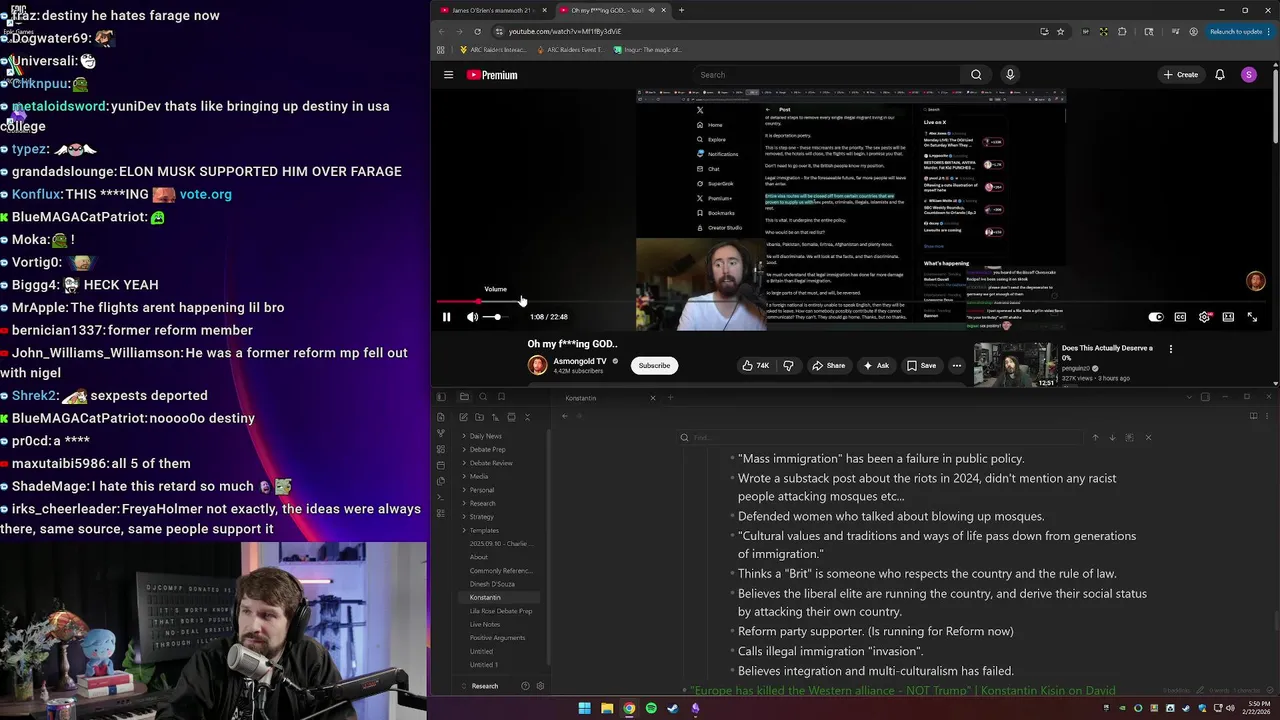Open the Dinesh D'Souza note
The width and height of the screenshot is (1280, 720).
tap(492, 584)
